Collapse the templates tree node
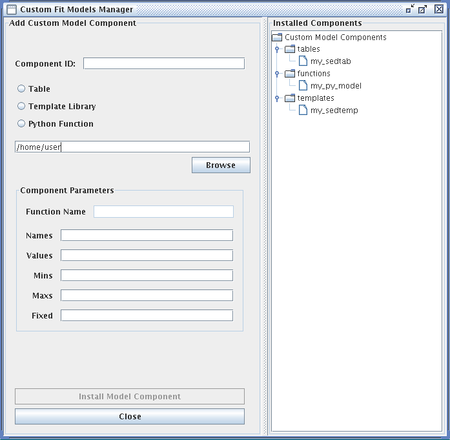450x440 pixels. pos(277,98)
